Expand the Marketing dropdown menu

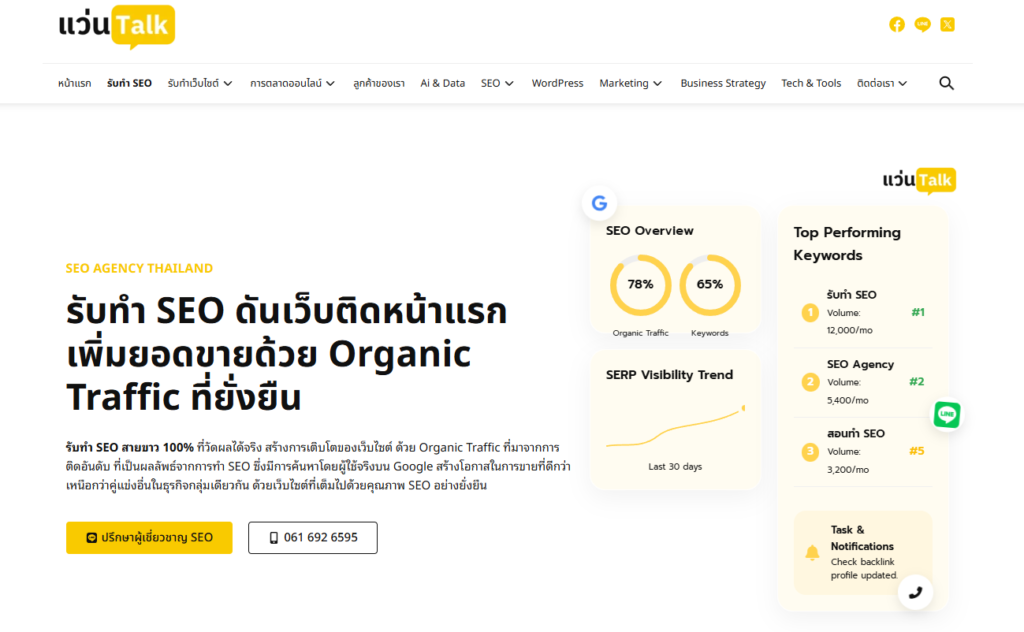tap(630, 83)
